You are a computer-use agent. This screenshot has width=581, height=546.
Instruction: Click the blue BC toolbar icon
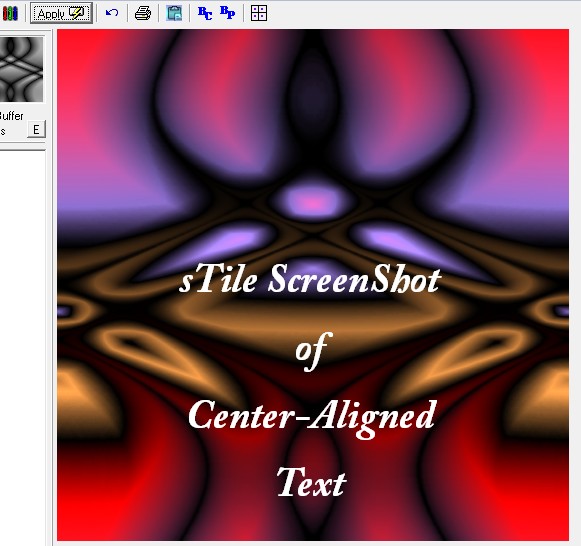(205, 13)
